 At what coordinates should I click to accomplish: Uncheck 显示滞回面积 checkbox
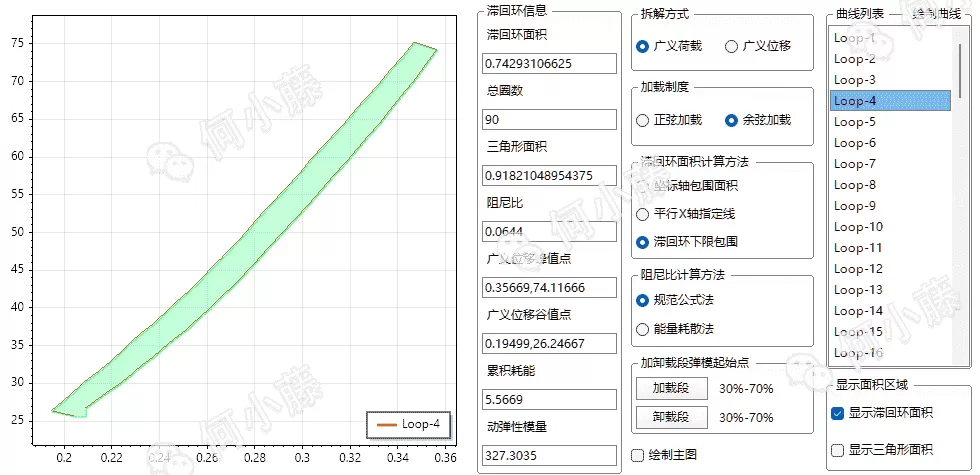click(x=838, y=413)
